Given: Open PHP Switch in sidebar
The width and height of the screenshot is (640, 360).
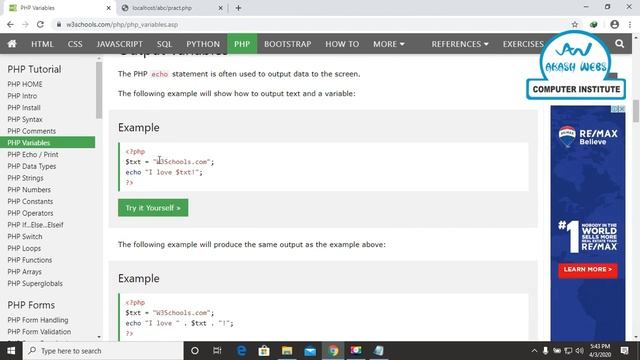Looking at the screenshot, I should 25,237.
